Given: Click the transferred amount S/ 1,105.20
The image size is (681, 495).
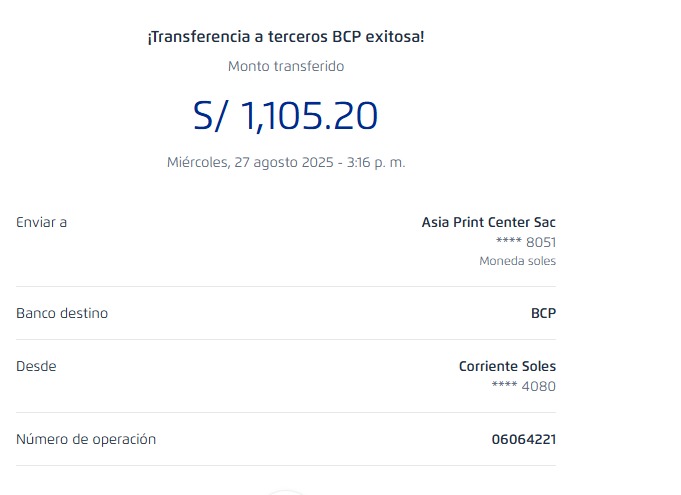Looking at the screenshot, I should (x=286, y=117).
